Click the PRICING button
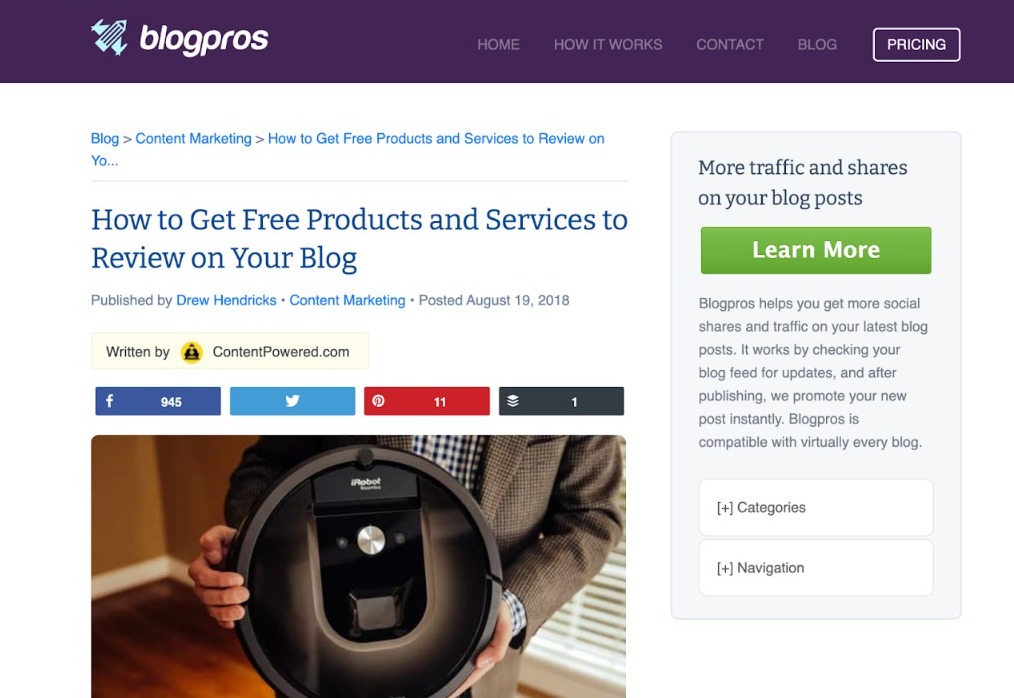The width and height of the screenshot is (1014, 698). [x=916, y=45]
